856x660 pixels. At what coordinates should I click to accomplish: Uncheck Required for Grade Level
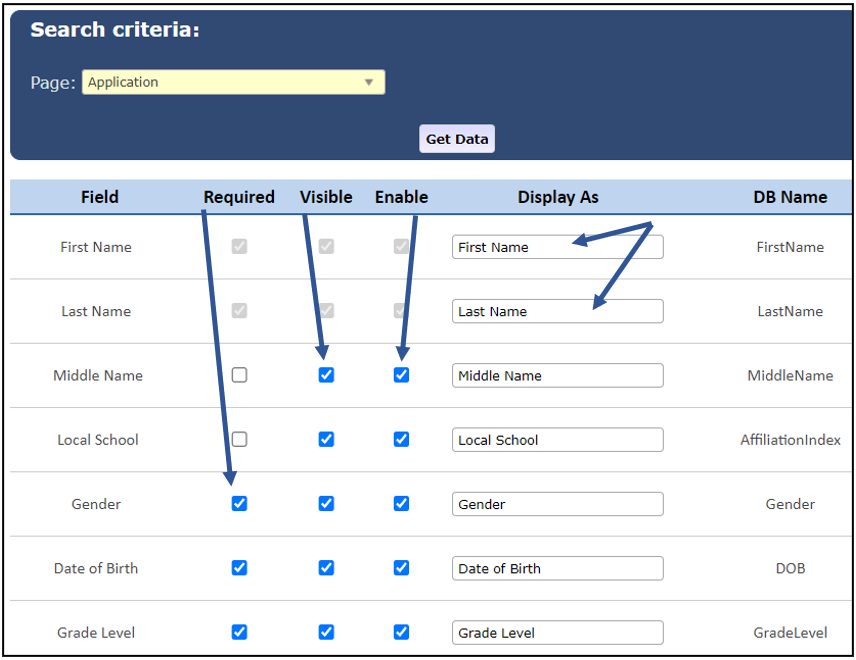coord(239,632)
